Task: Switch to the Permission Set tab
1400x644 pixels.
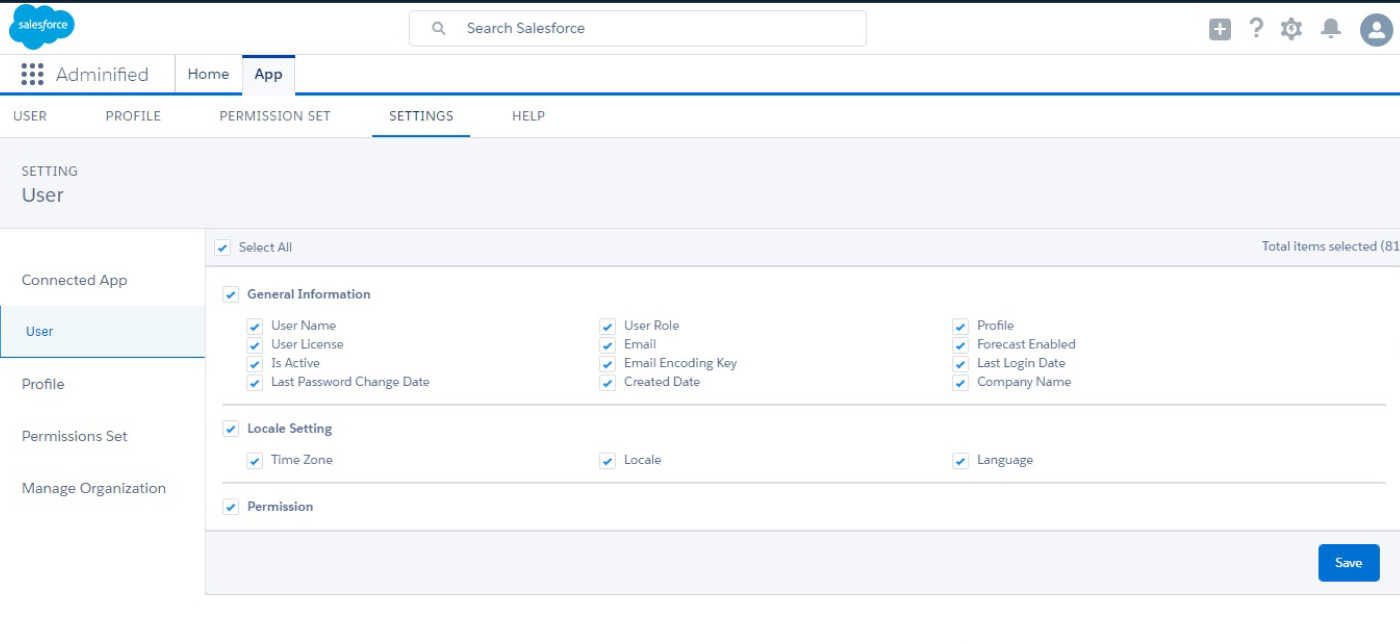Action: 275,116
